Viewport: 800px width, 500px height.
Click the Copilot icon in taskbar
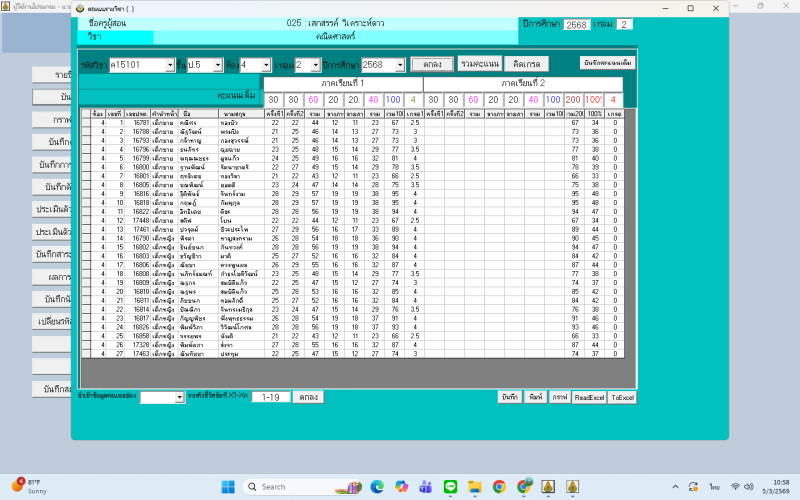(x=401, y=487)
